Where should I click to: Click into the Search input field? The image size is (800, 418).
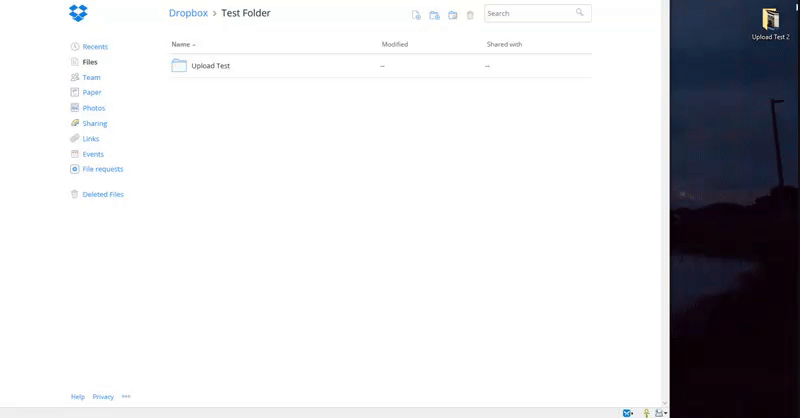528,14
